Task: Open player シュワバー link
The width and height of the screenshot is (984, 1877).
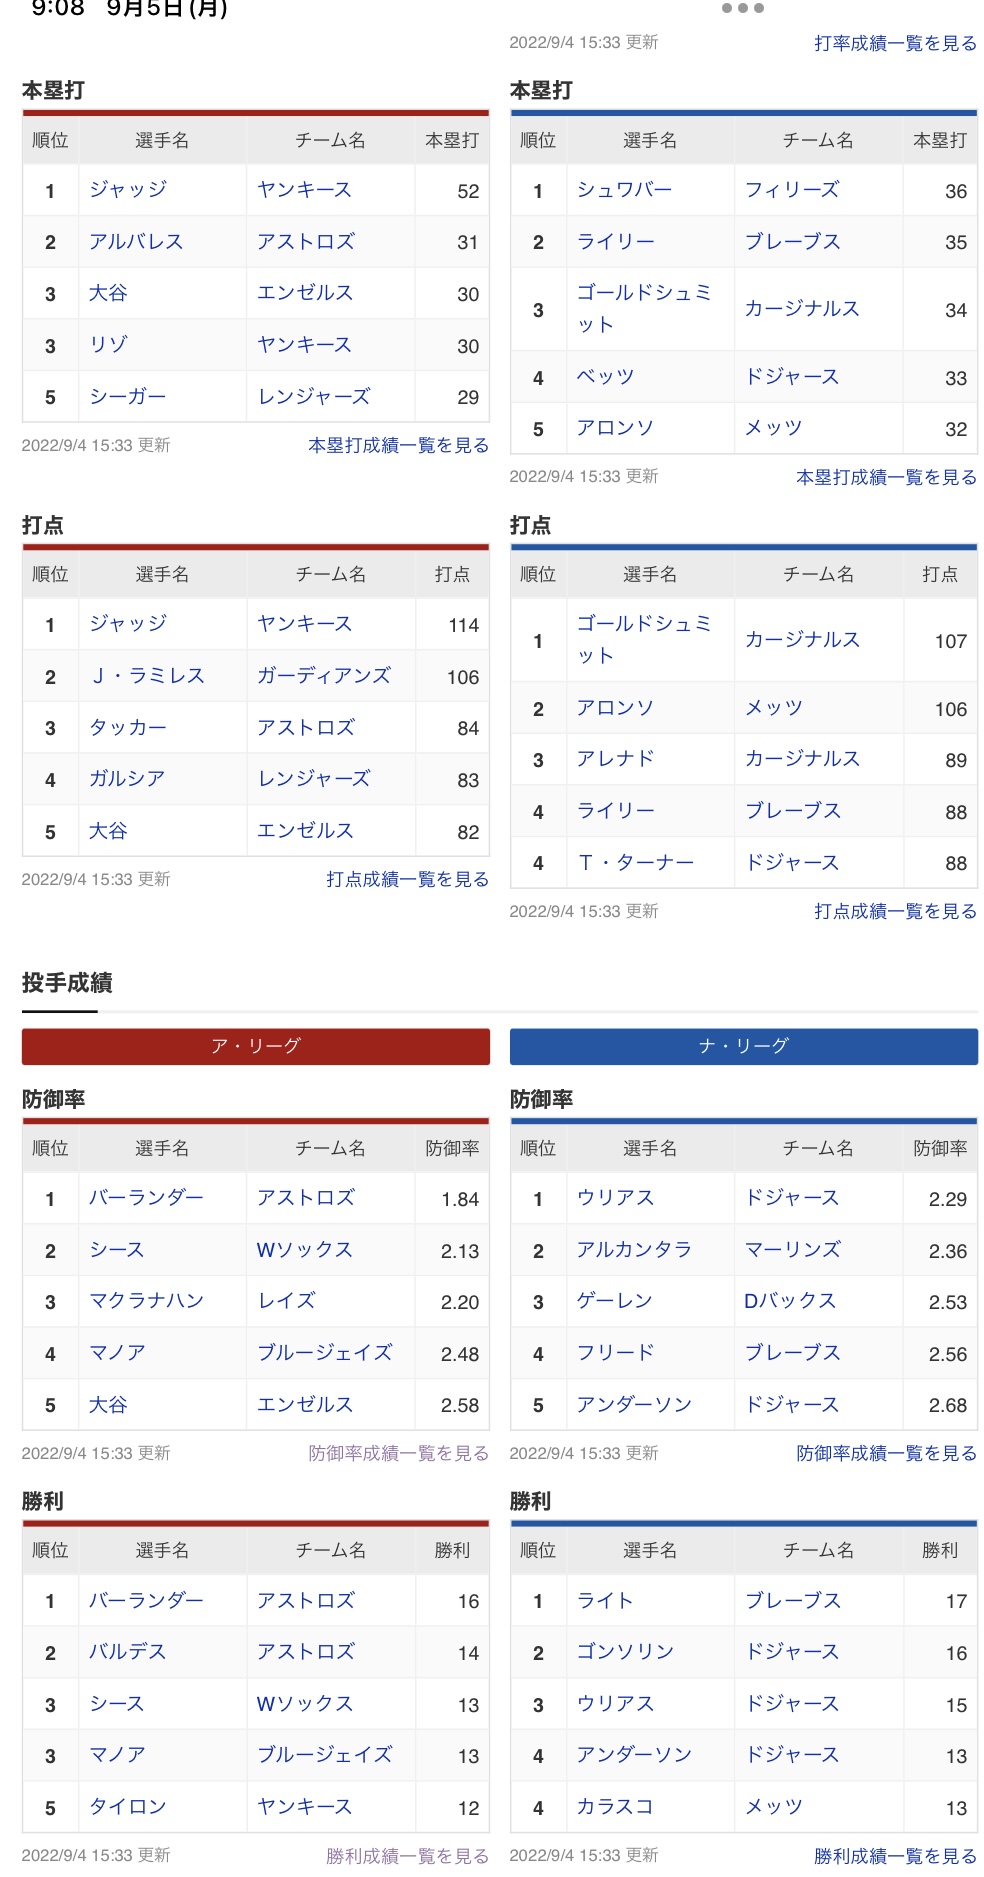Action: click(624, 190)
